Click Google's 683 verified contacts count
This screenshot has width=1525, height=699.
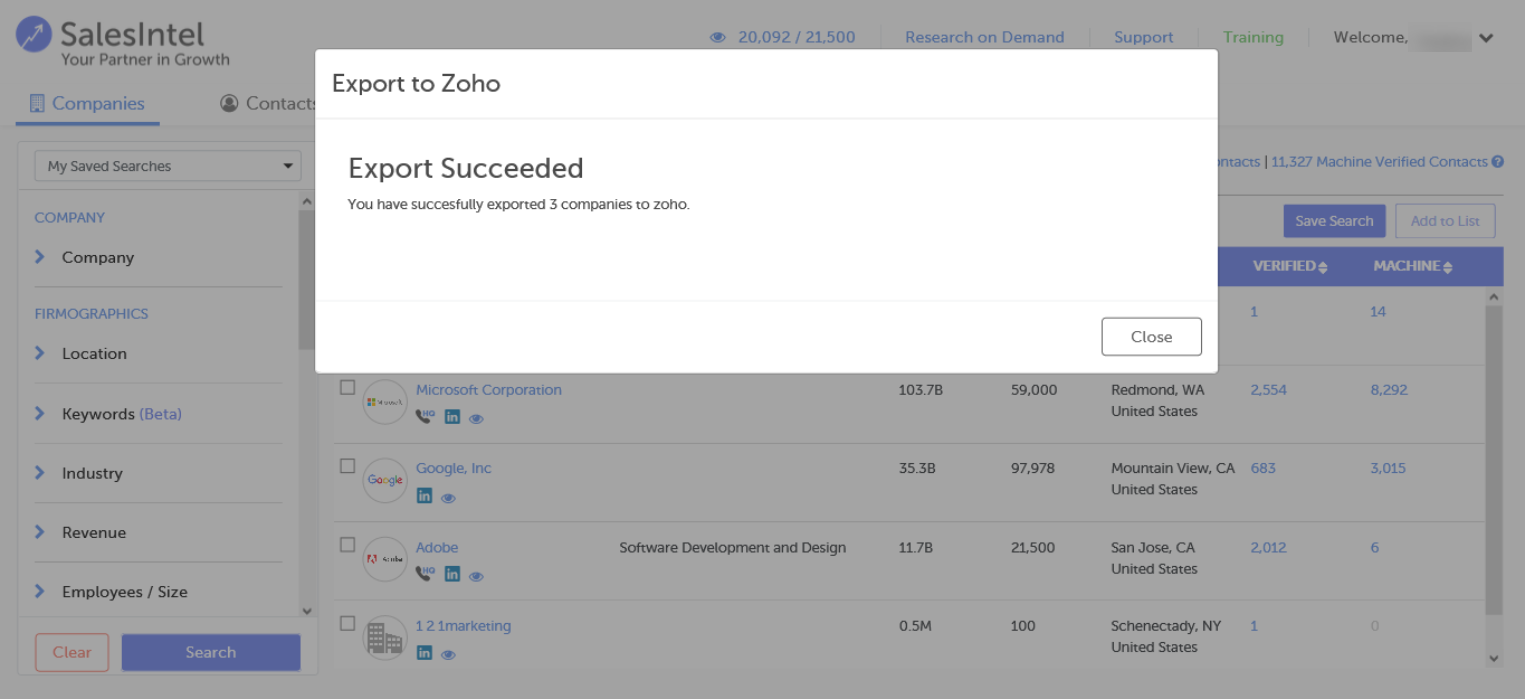click(x=1263, y=468)
